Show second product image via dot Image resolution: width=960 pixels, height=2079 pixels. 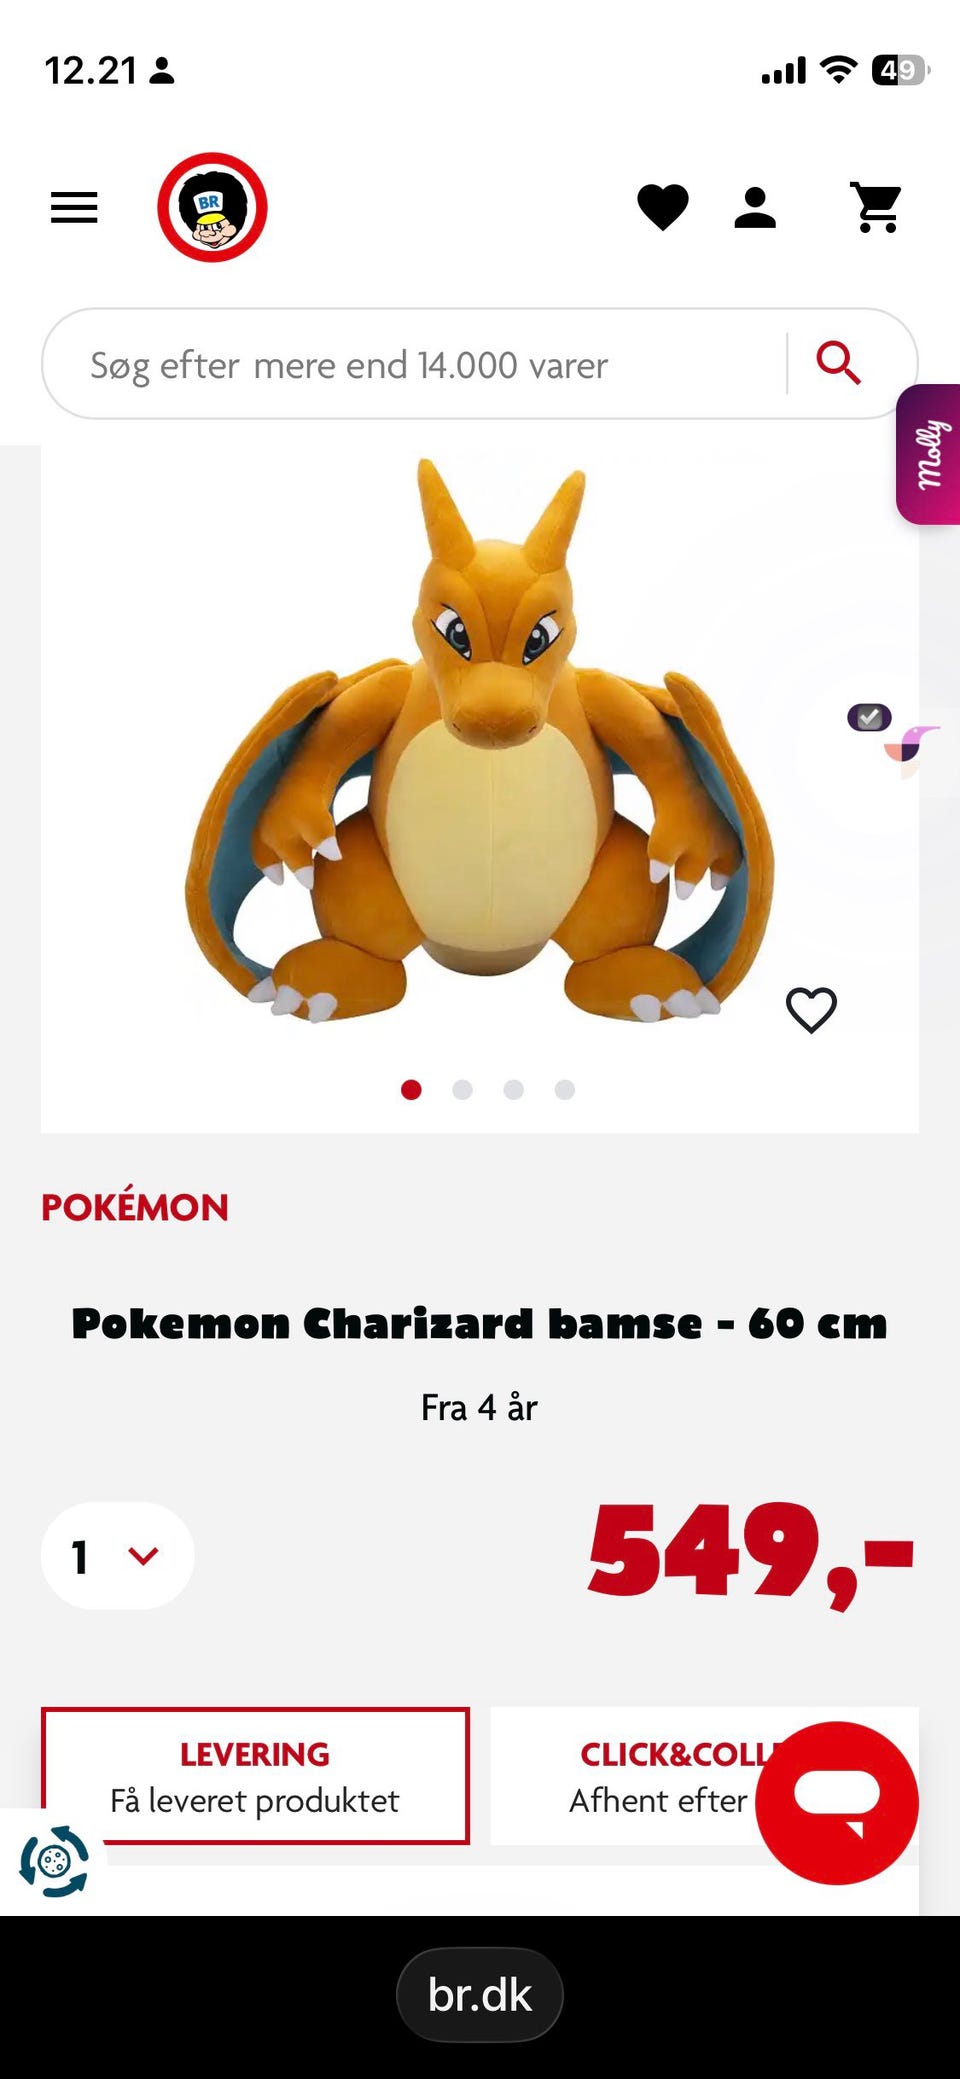pos(462,1090)
